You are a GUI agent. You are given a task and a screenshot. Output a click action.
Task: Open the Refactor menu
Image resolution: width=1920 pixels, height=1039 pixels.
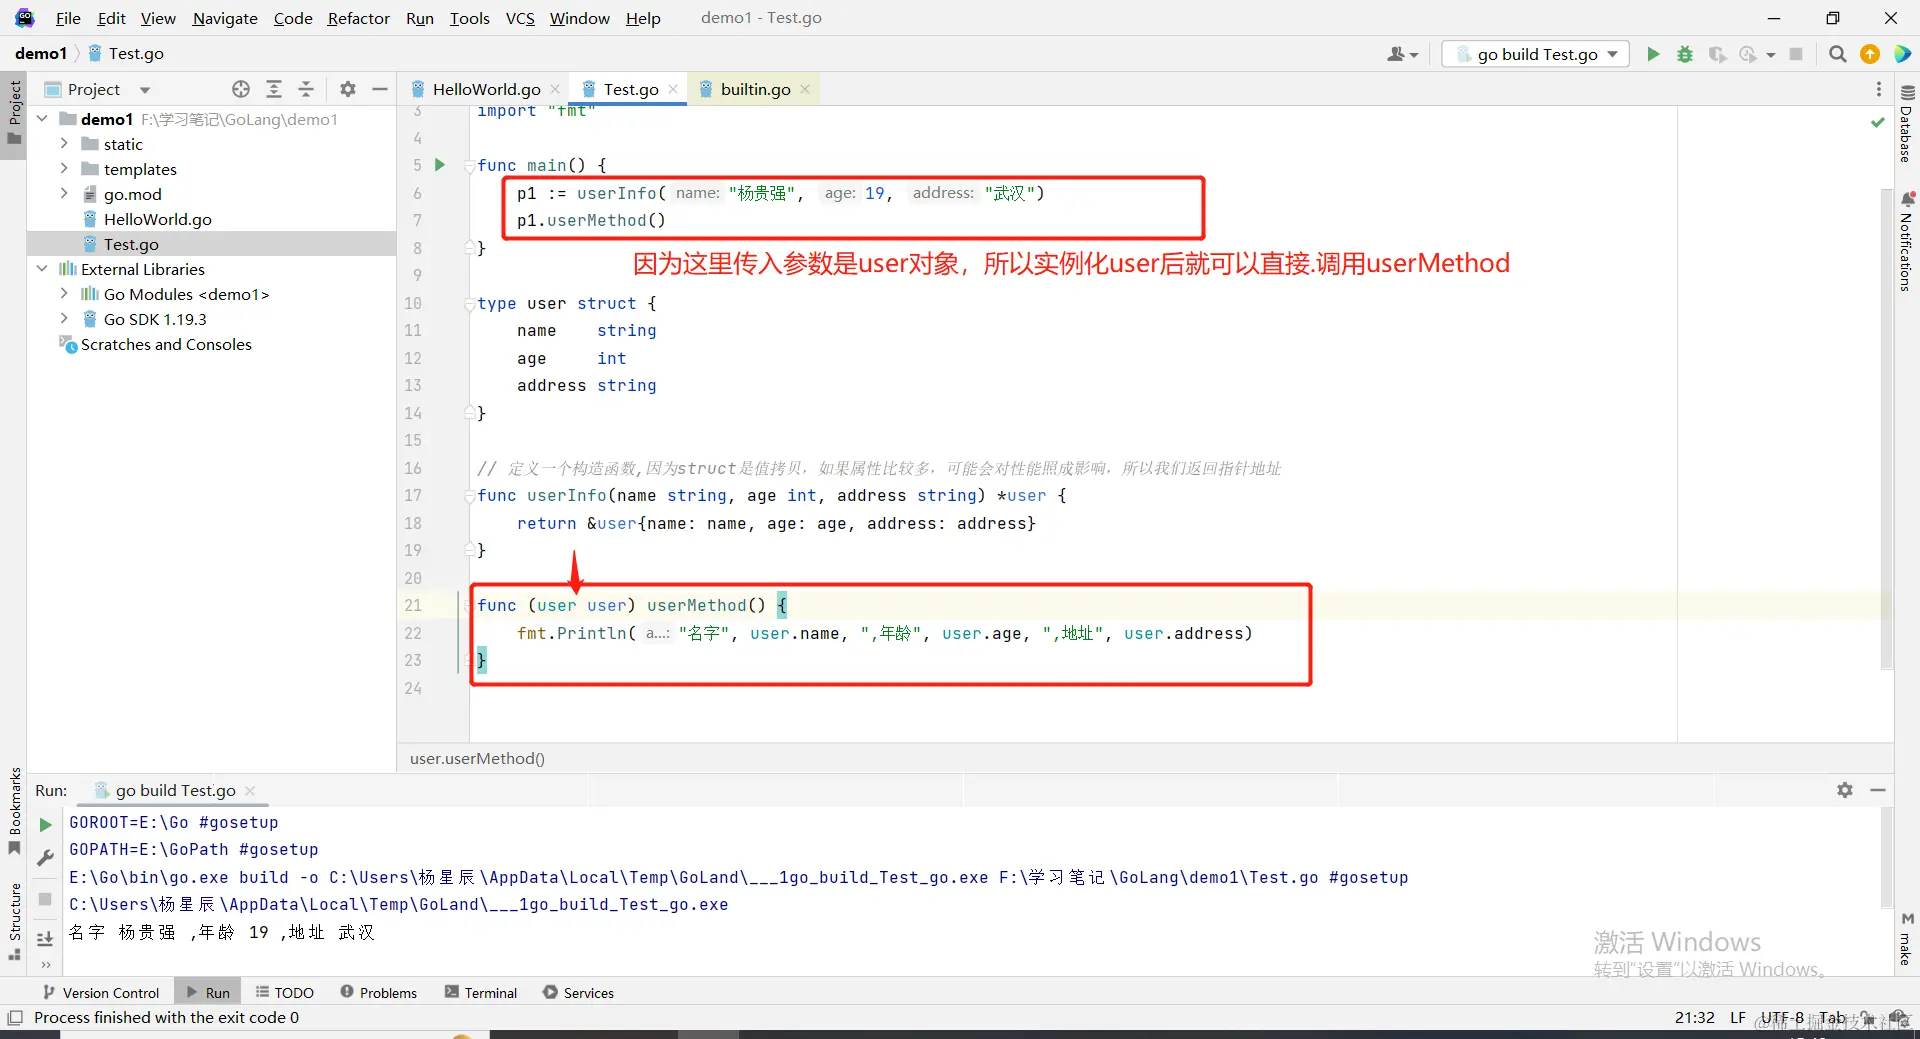(x=358, y=18)
